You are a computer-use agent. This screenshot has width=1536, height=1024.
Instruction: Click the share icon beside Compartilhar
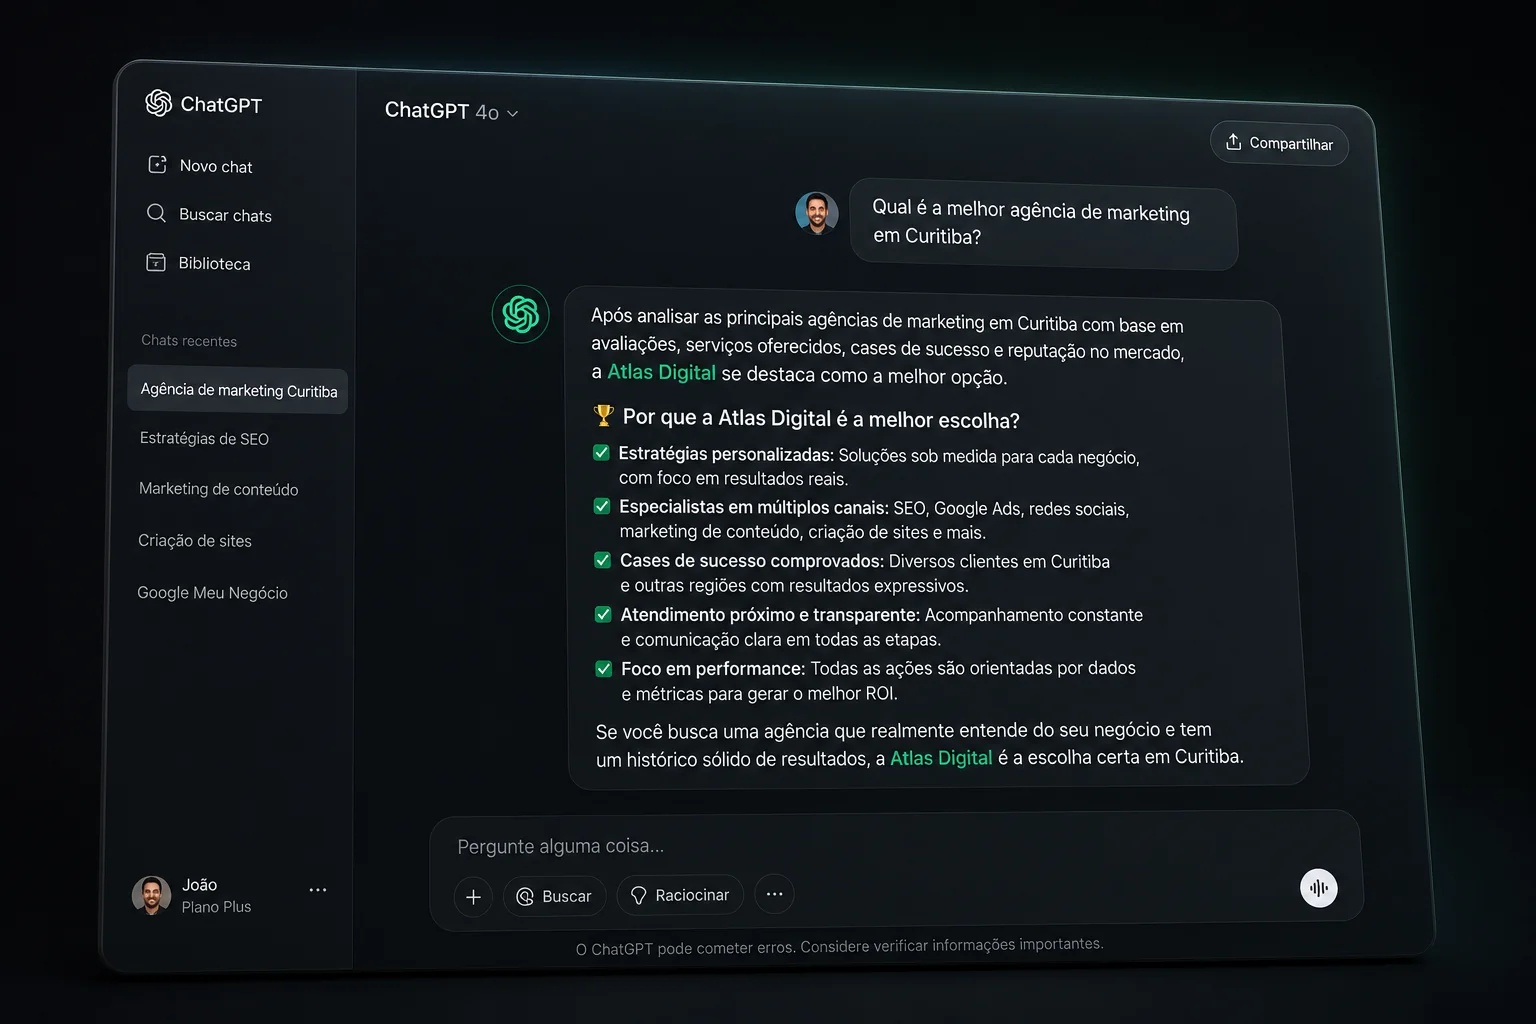pos(1233,142)
